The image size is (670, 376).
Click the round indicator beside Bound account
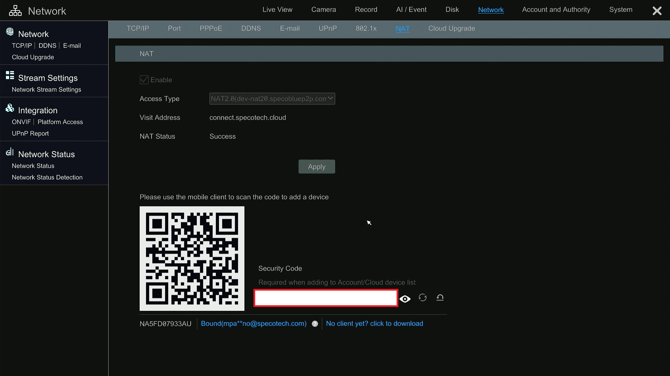coord(315,324)
